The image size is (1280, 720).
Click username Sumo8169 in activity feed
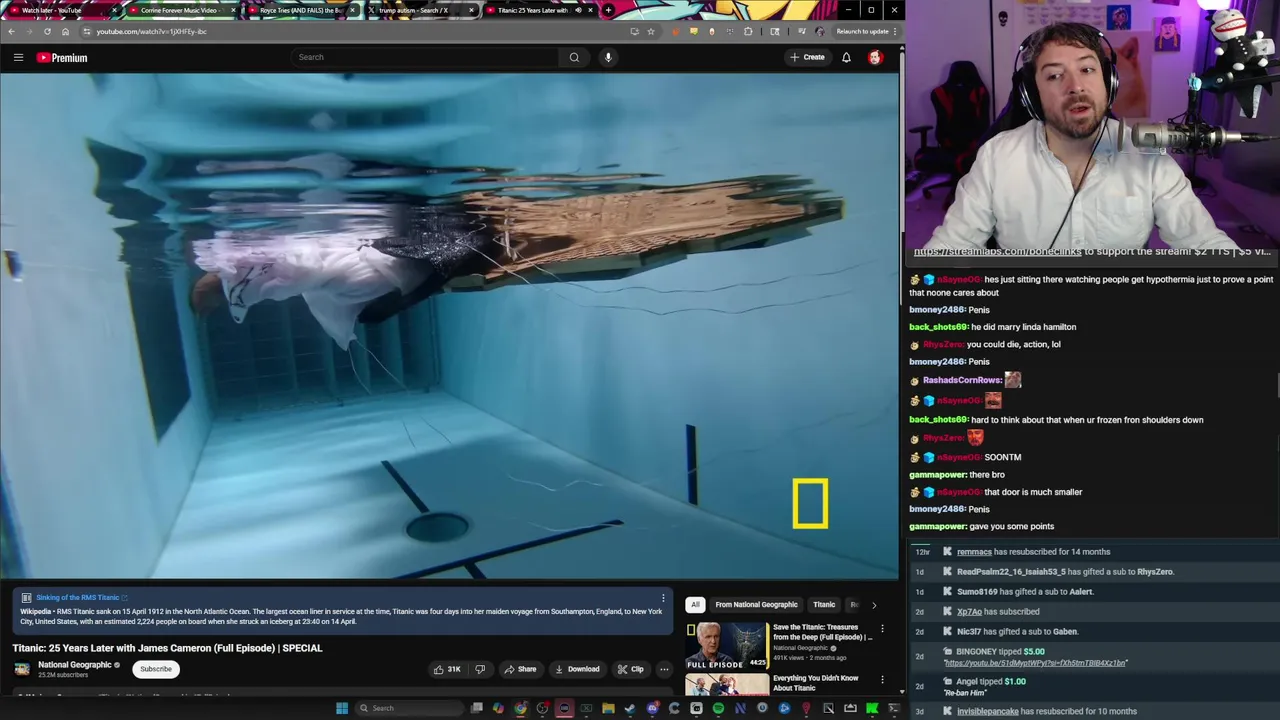(x=978, y=592)
